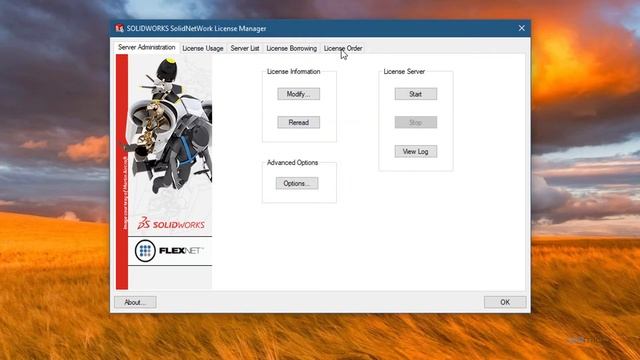Switch to the License Usage tab
Image resolution: width=640 pixels, height=360 pixels.
(x=202, y=48)
